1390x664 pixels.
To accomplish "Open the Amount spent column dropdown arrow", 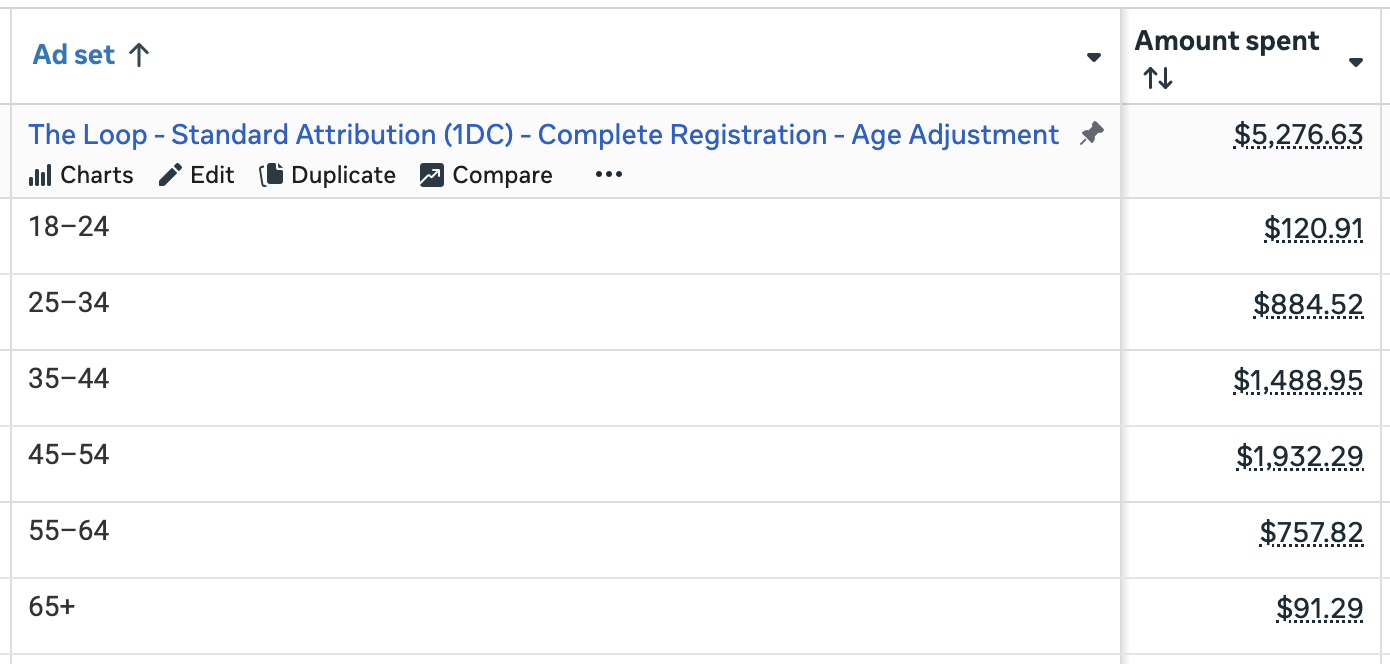I will pos(1356,62).
